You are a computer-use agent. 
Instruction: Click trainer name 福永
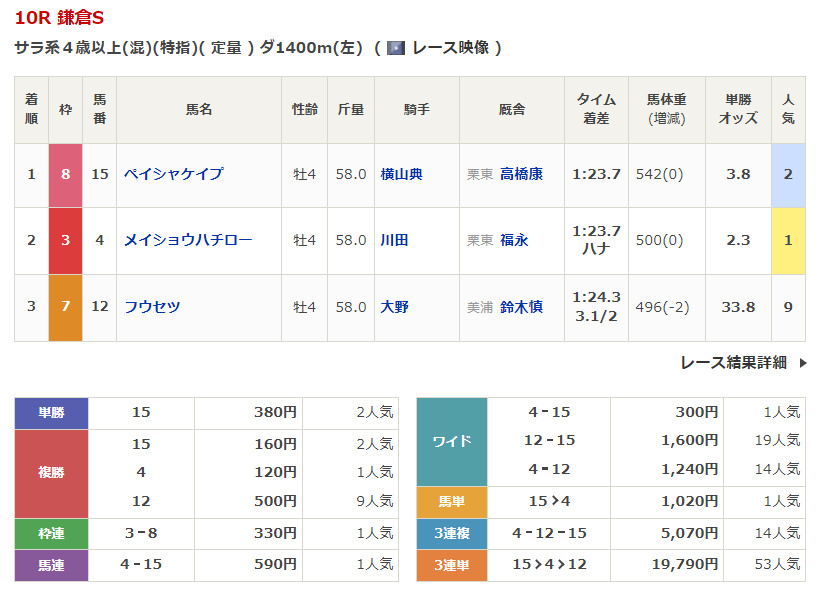tap(514, 240)
